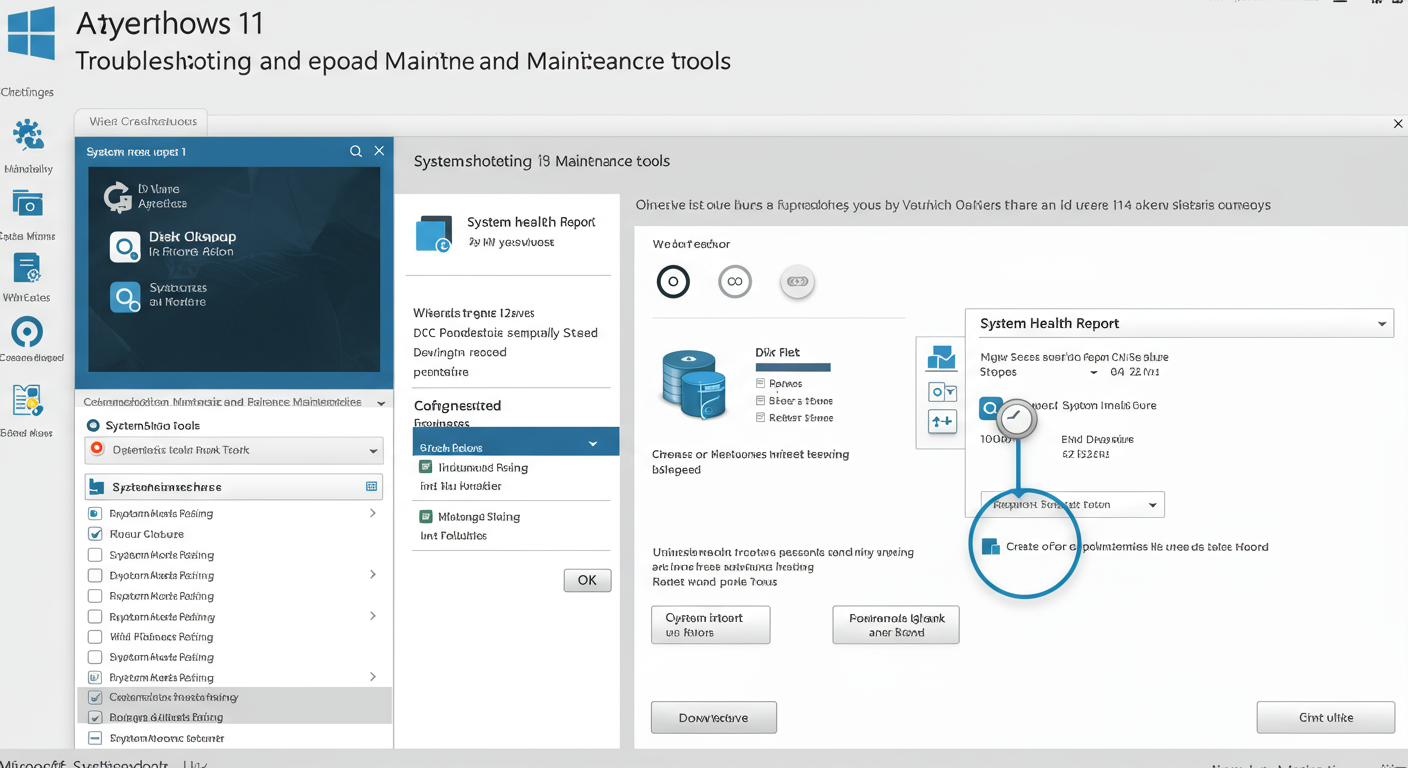
Task: Select the dark ring icon under Wedarfeador
Action: [x=673, y=282]
